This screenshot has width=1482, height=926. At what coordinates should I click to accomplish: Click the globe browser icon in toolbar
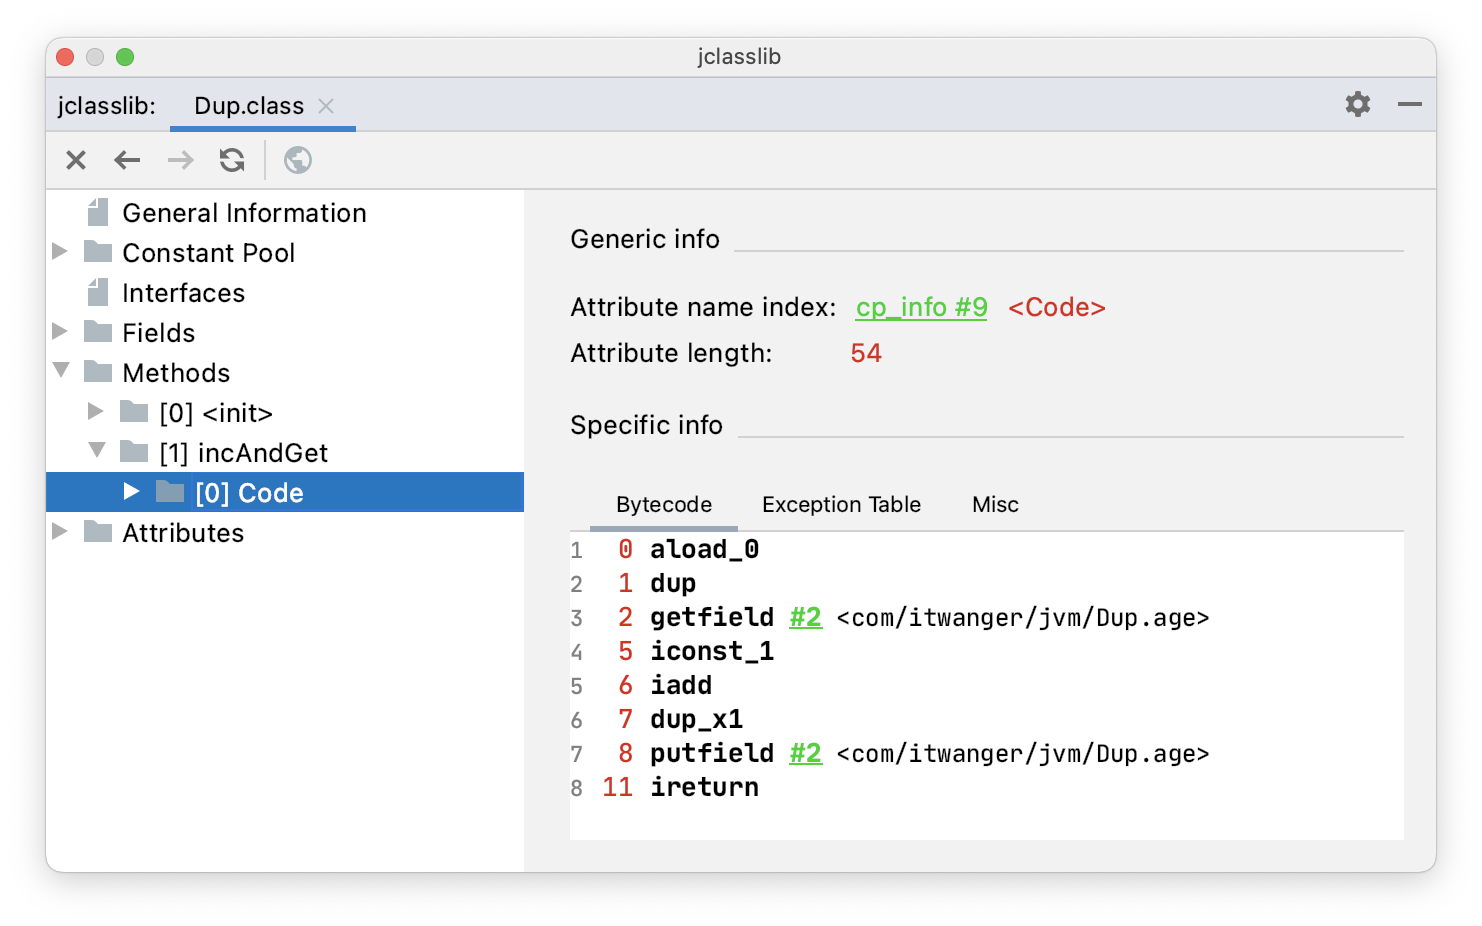[298, 160]
